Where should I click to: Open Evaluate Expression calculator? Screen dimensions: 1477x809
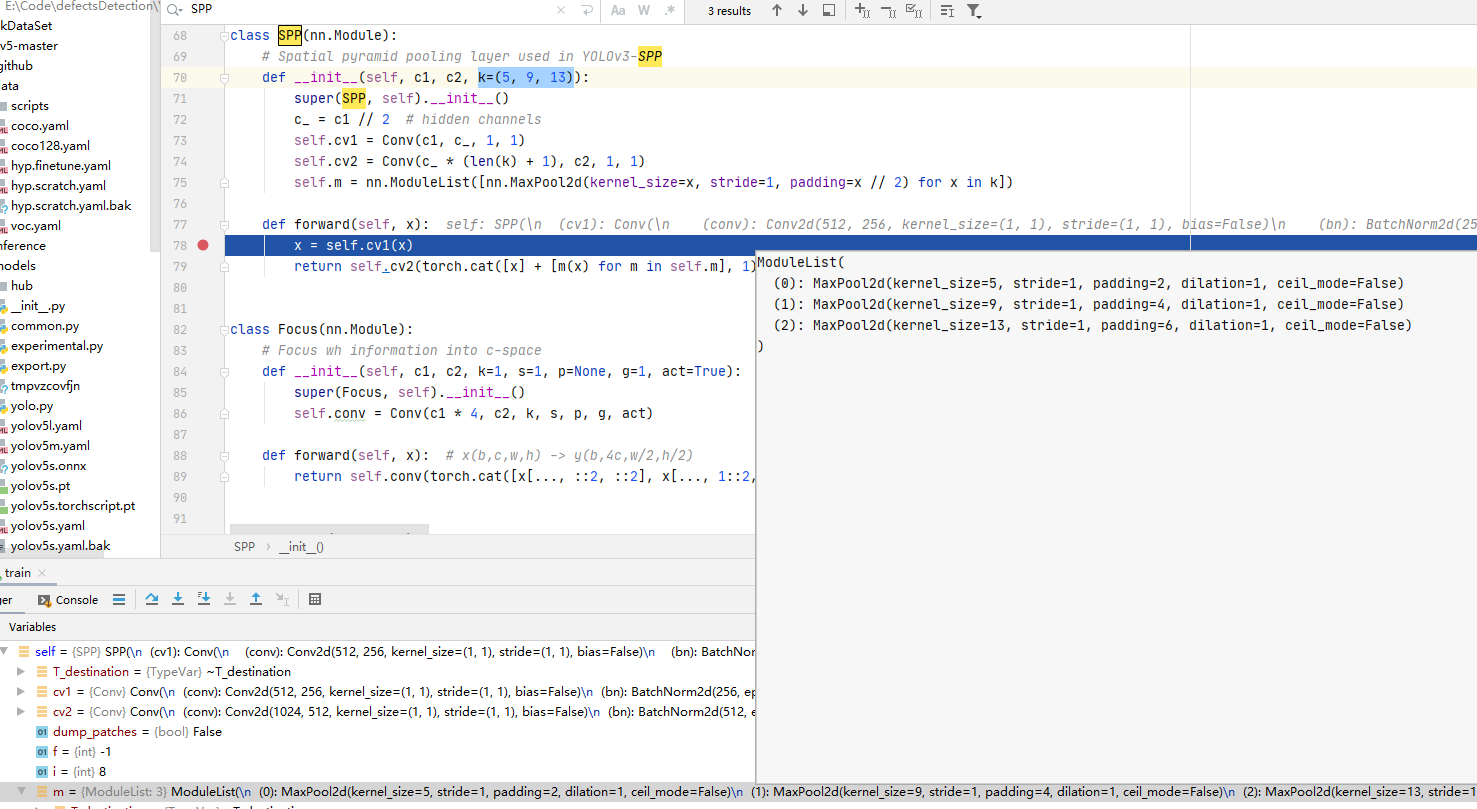point(315,599)
